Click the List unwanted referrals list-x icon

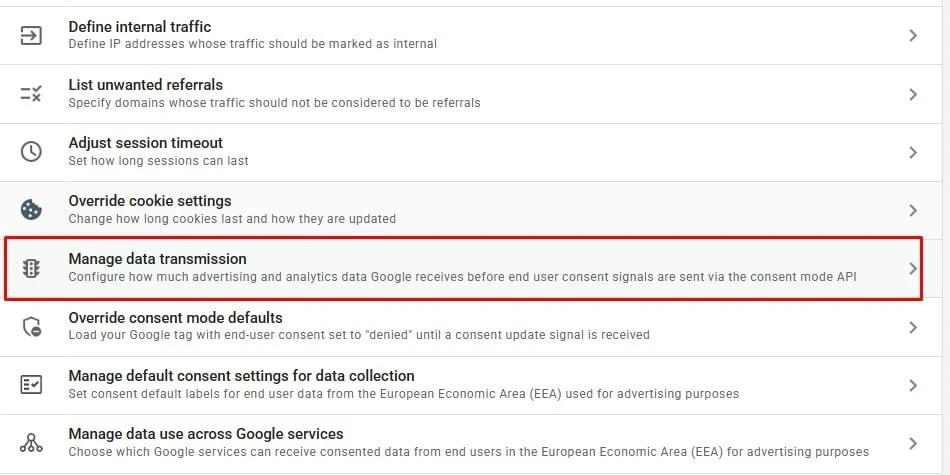pyautogui.click(x=31, y=93)
